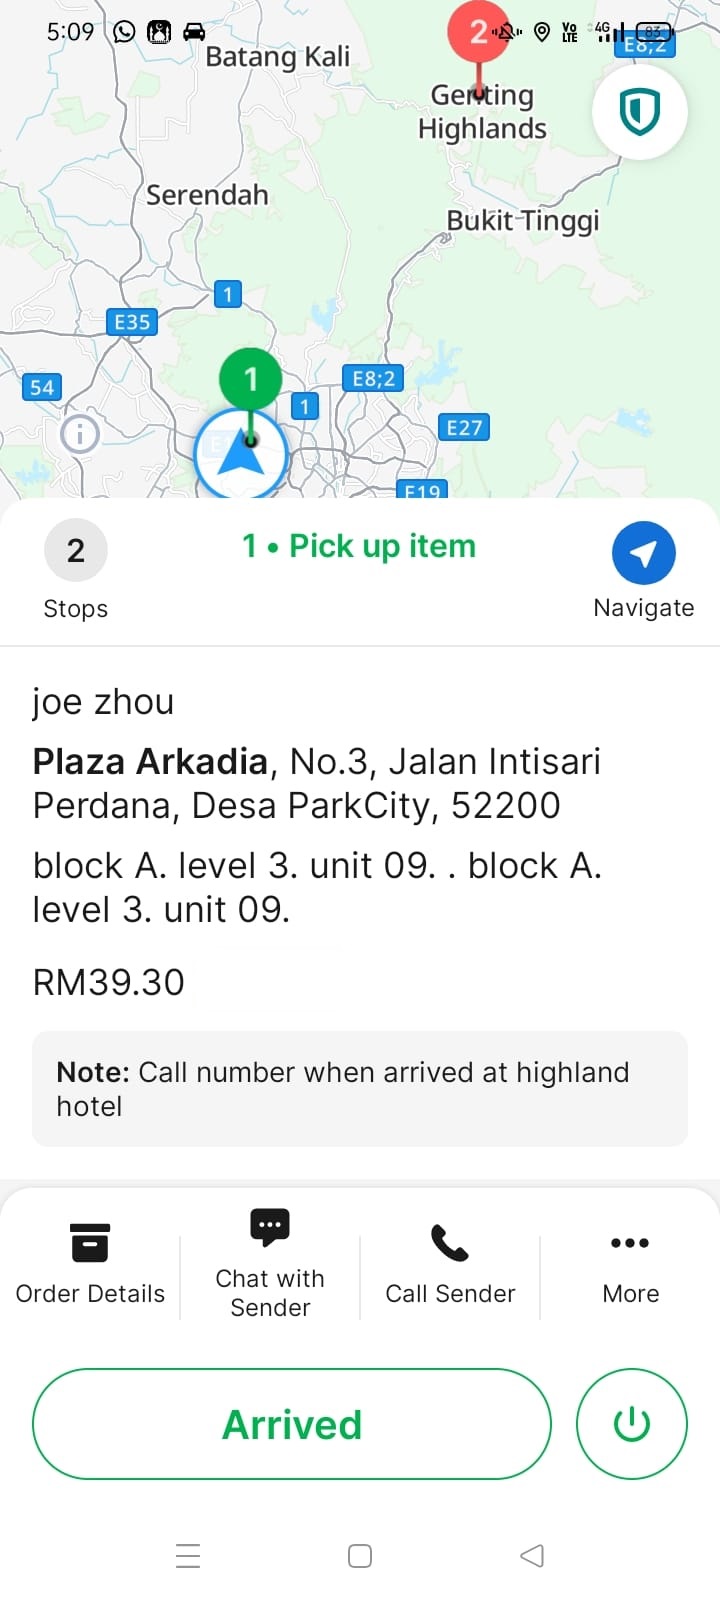
Task: Expand the More options menu
Action: click(x=630, y=1264)
